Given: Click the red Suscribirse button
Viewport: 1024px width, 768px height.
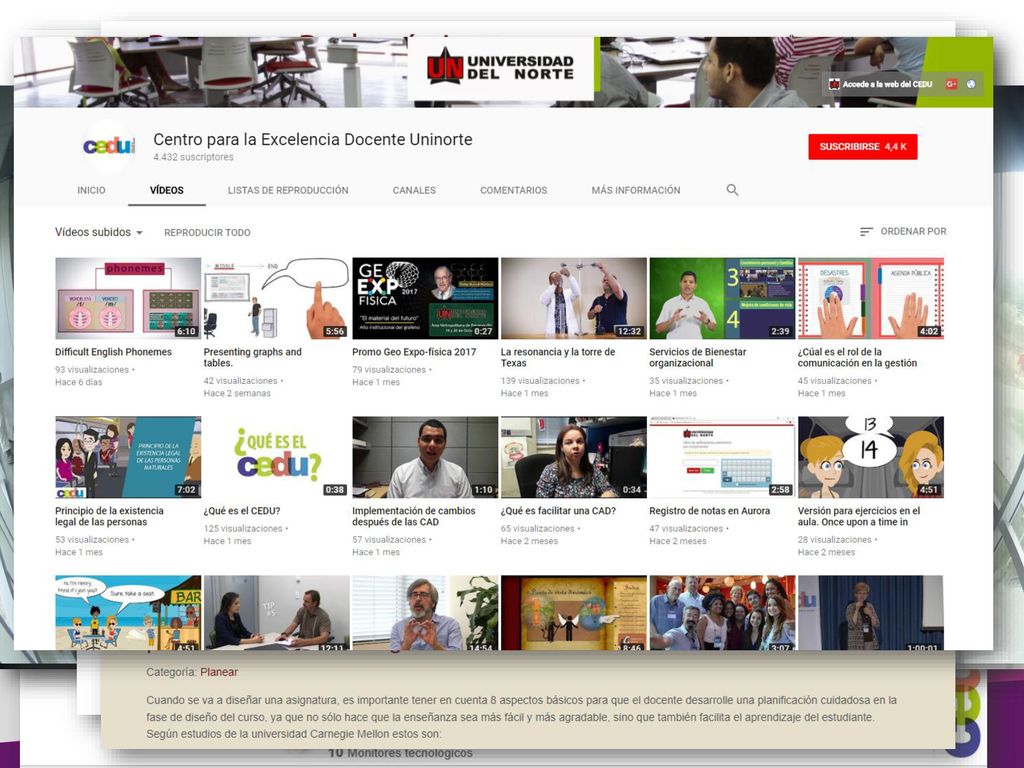Looking at the screenshot, I should [863, 147].
